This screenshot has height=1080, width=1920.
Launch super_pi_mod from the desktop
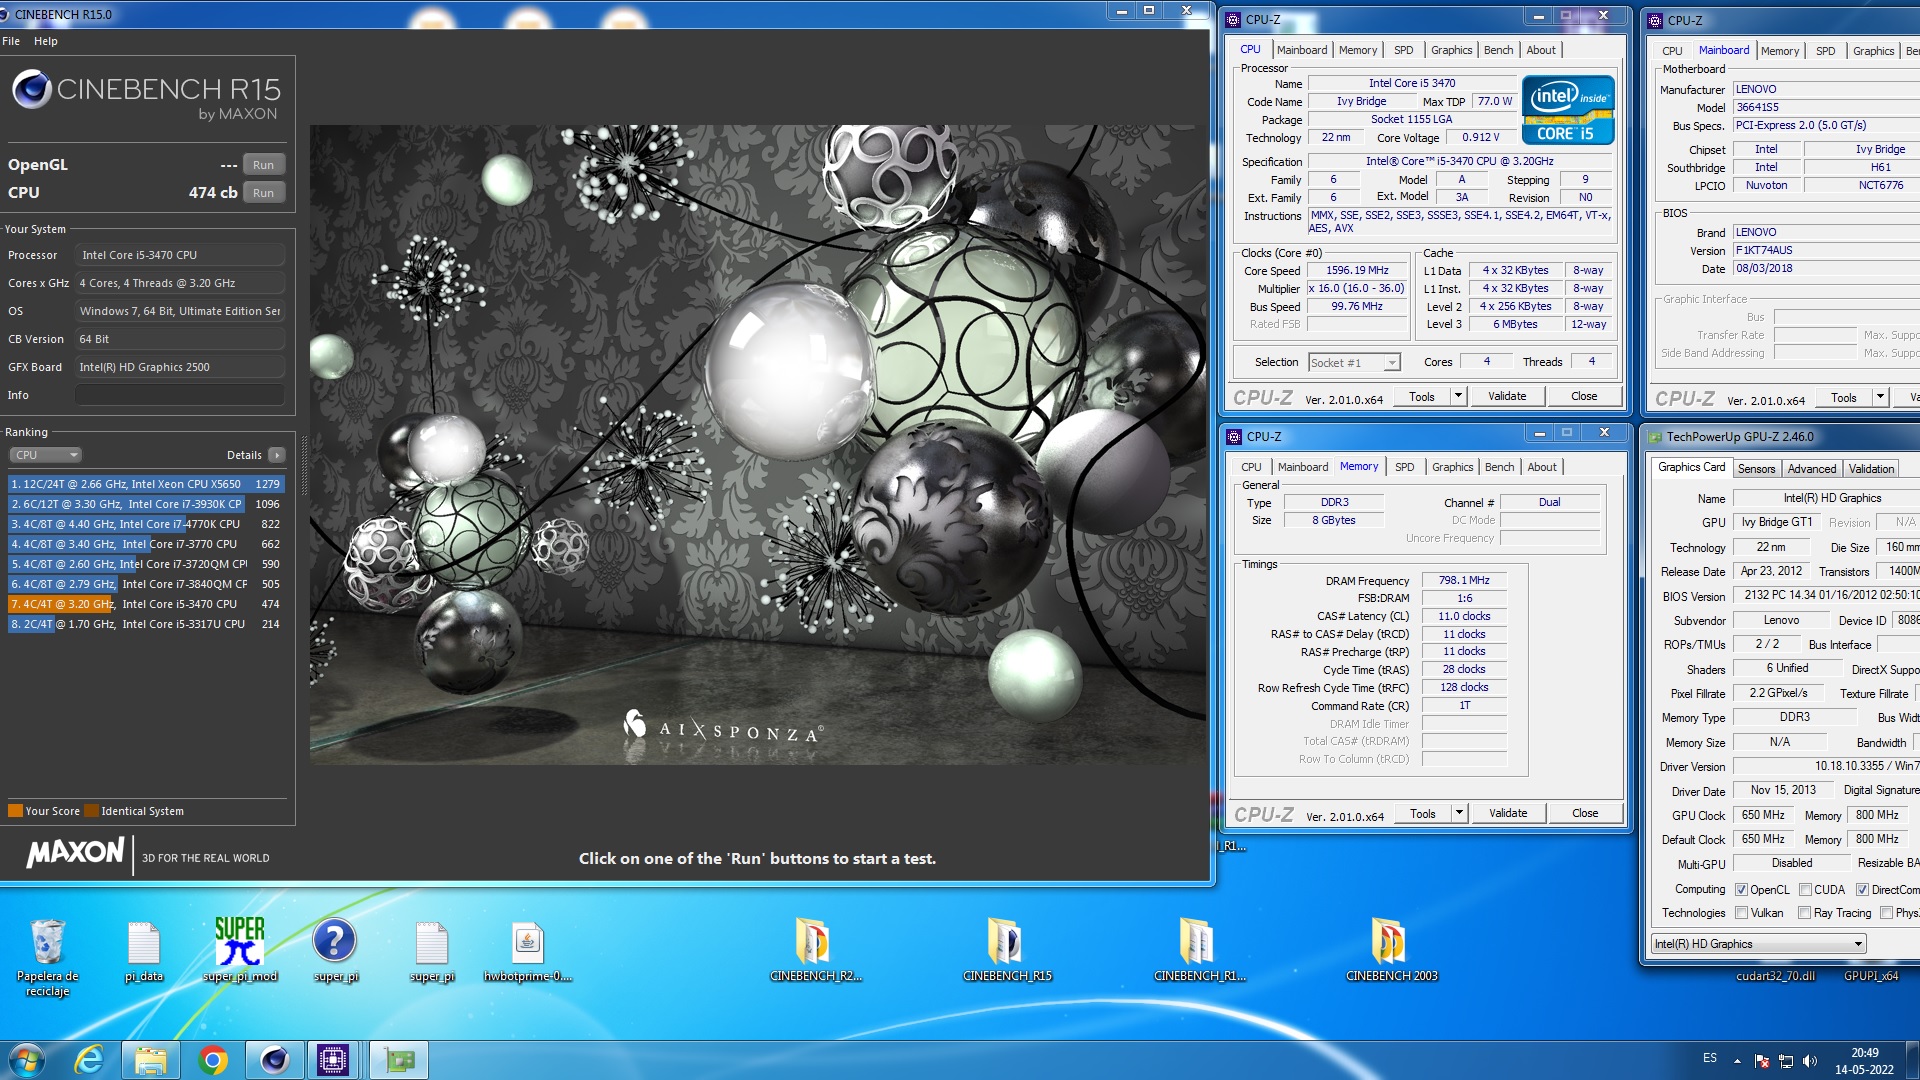(x=240, y=950)
